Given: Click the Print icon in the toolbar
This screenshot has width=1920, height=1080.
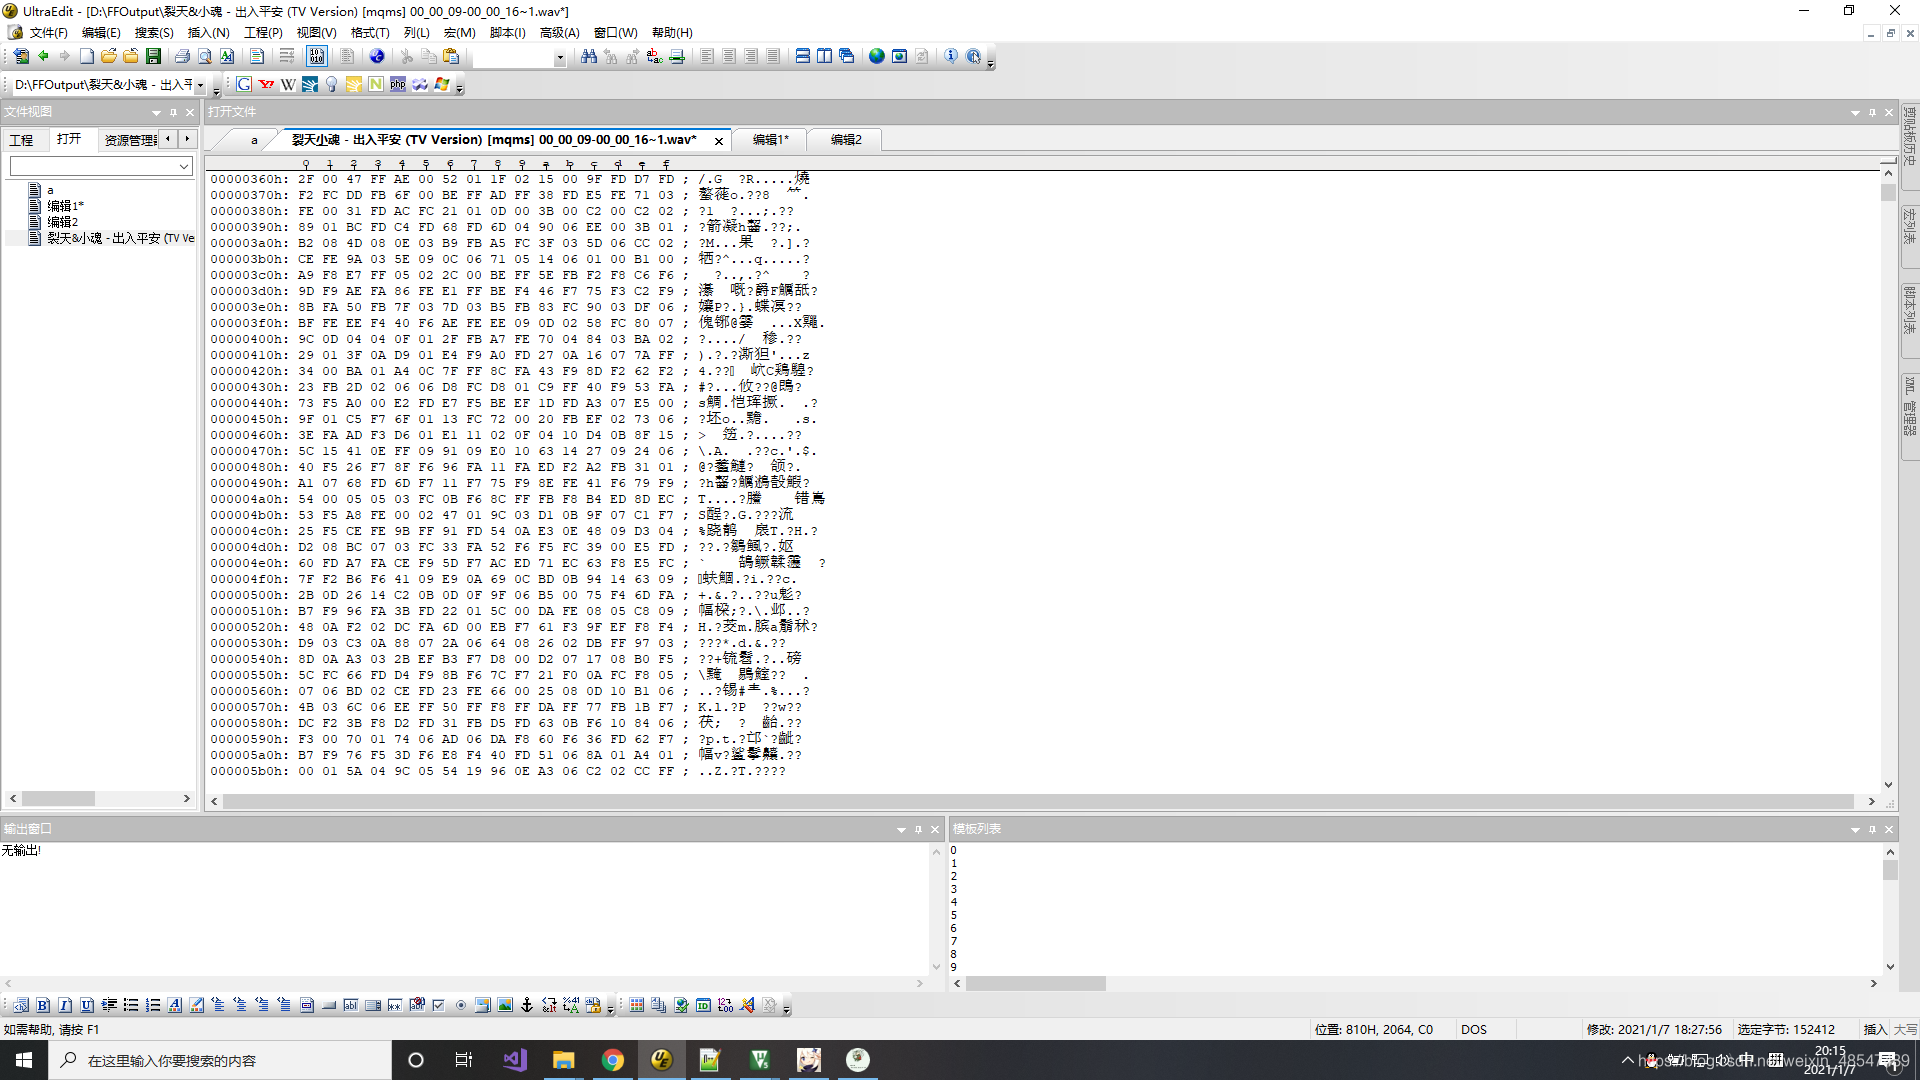Looking at the screenshot, I should (182, 56).
